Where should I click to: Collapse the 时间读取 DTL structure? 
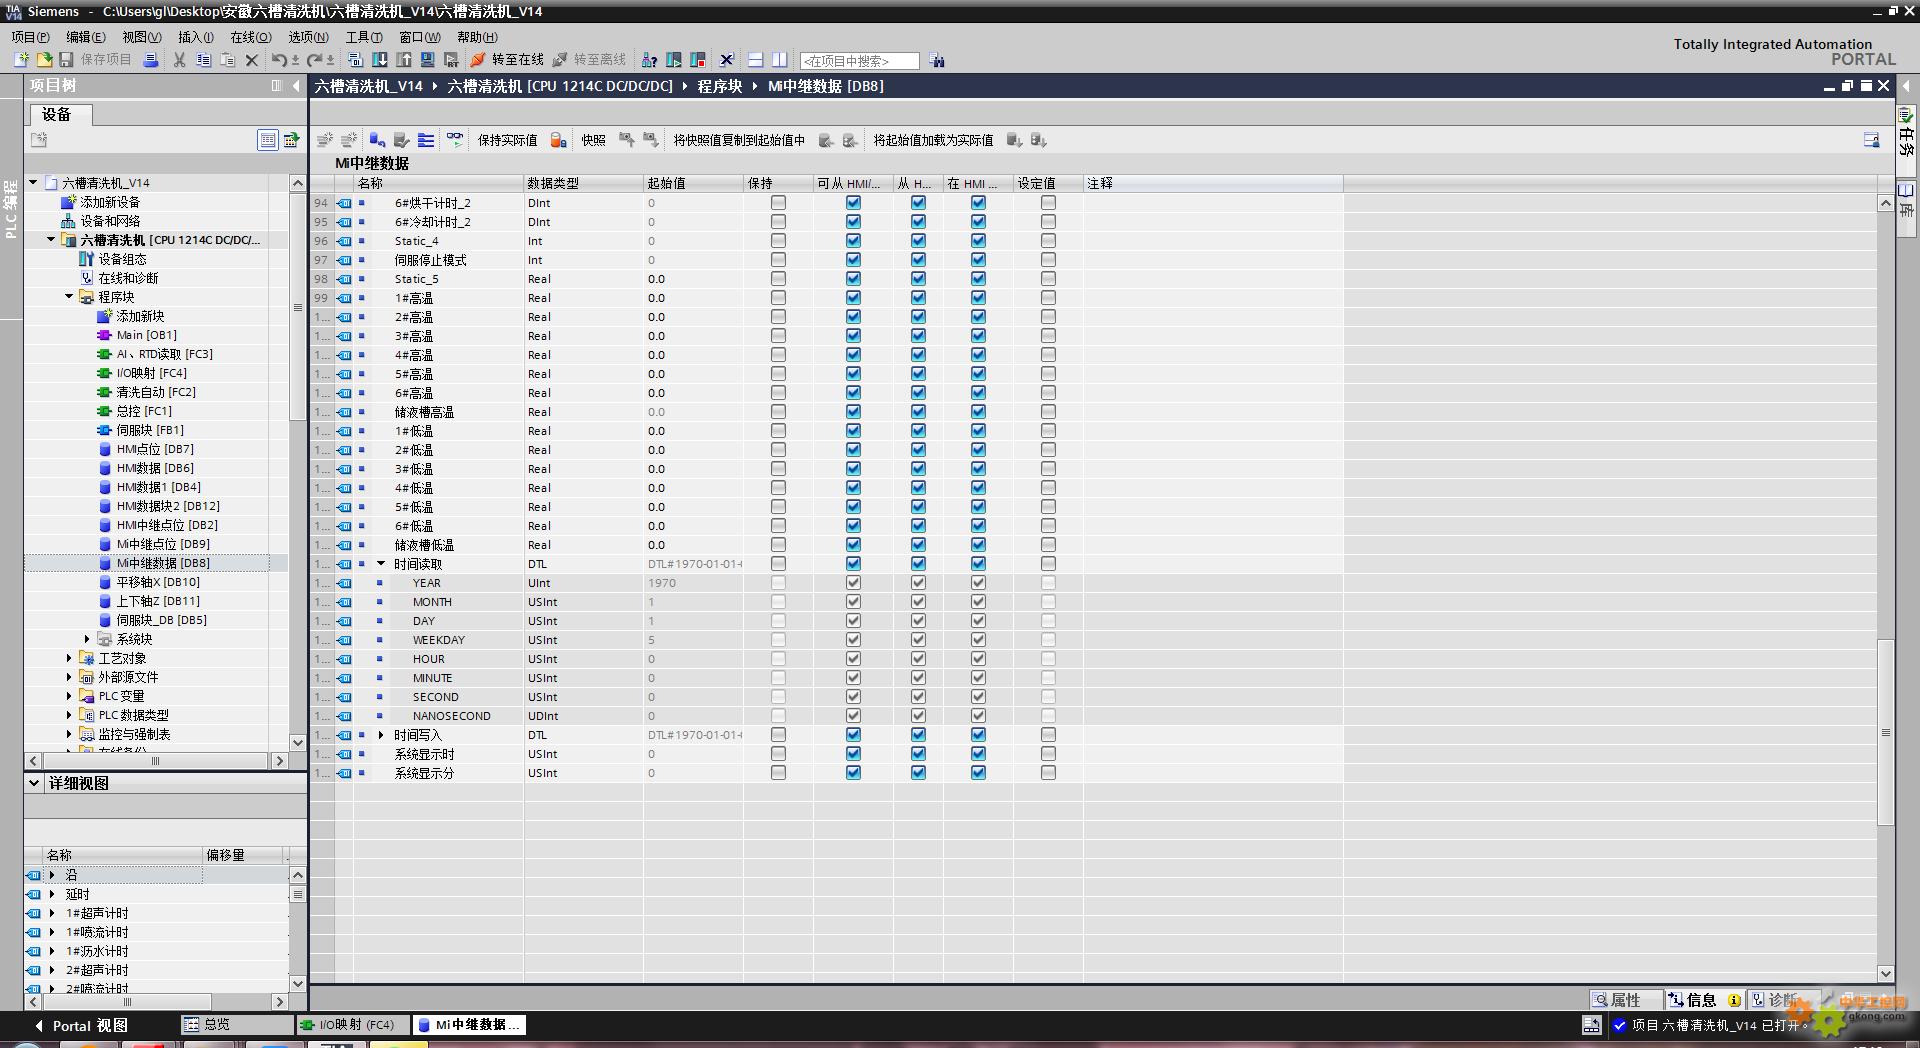[x=381, y=564]
